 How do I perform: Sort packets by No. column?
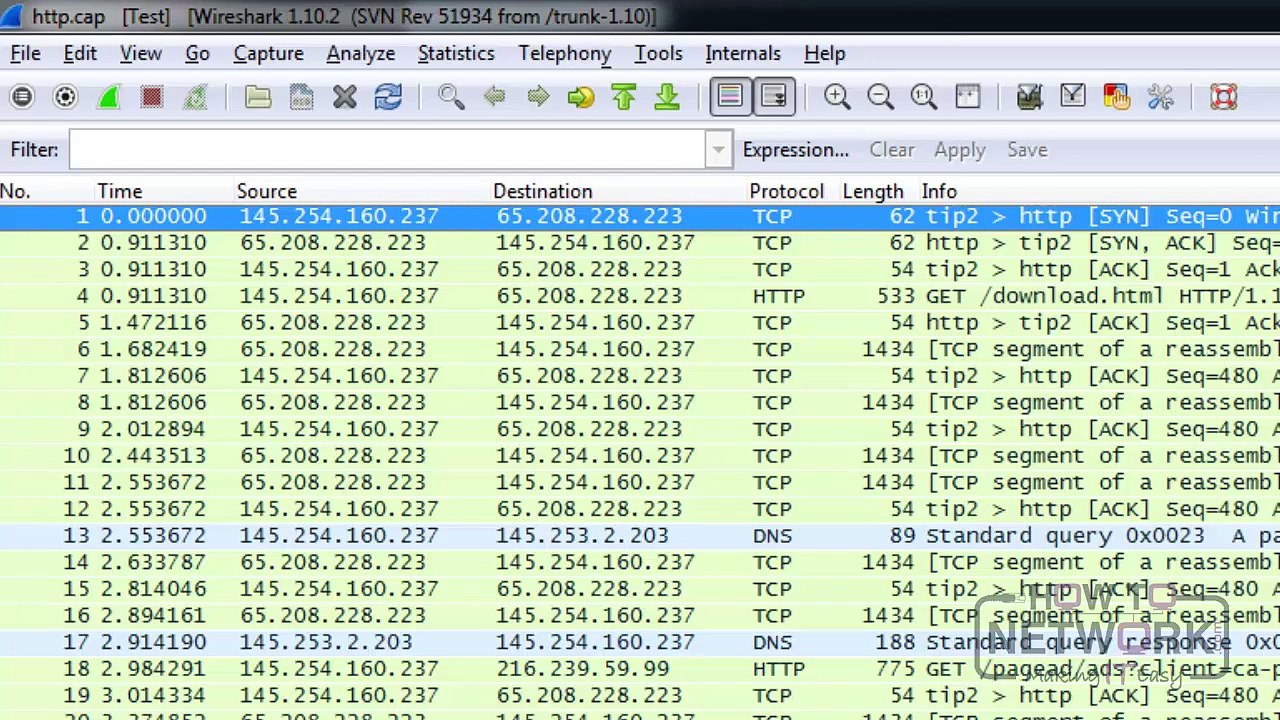tap(46, 191)
